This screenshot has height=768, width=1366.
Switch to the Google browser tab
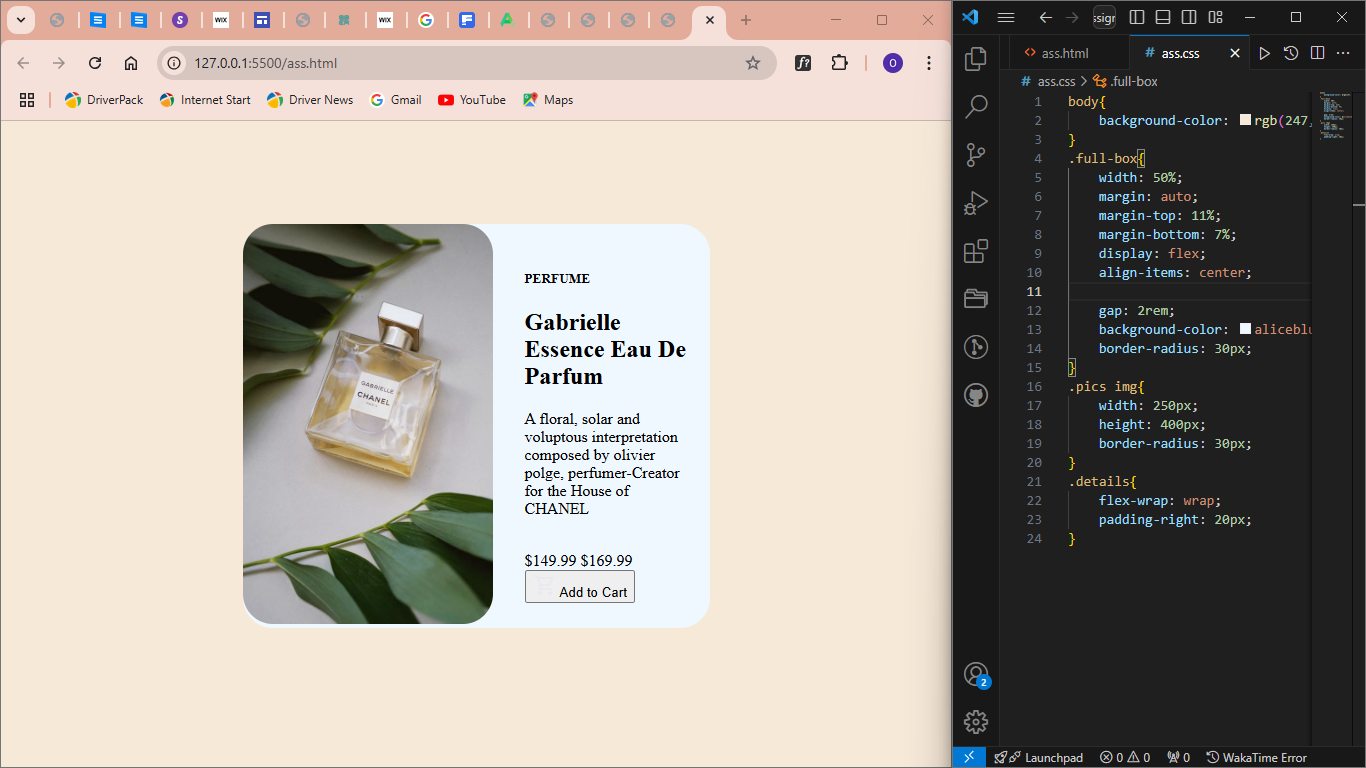426,20
